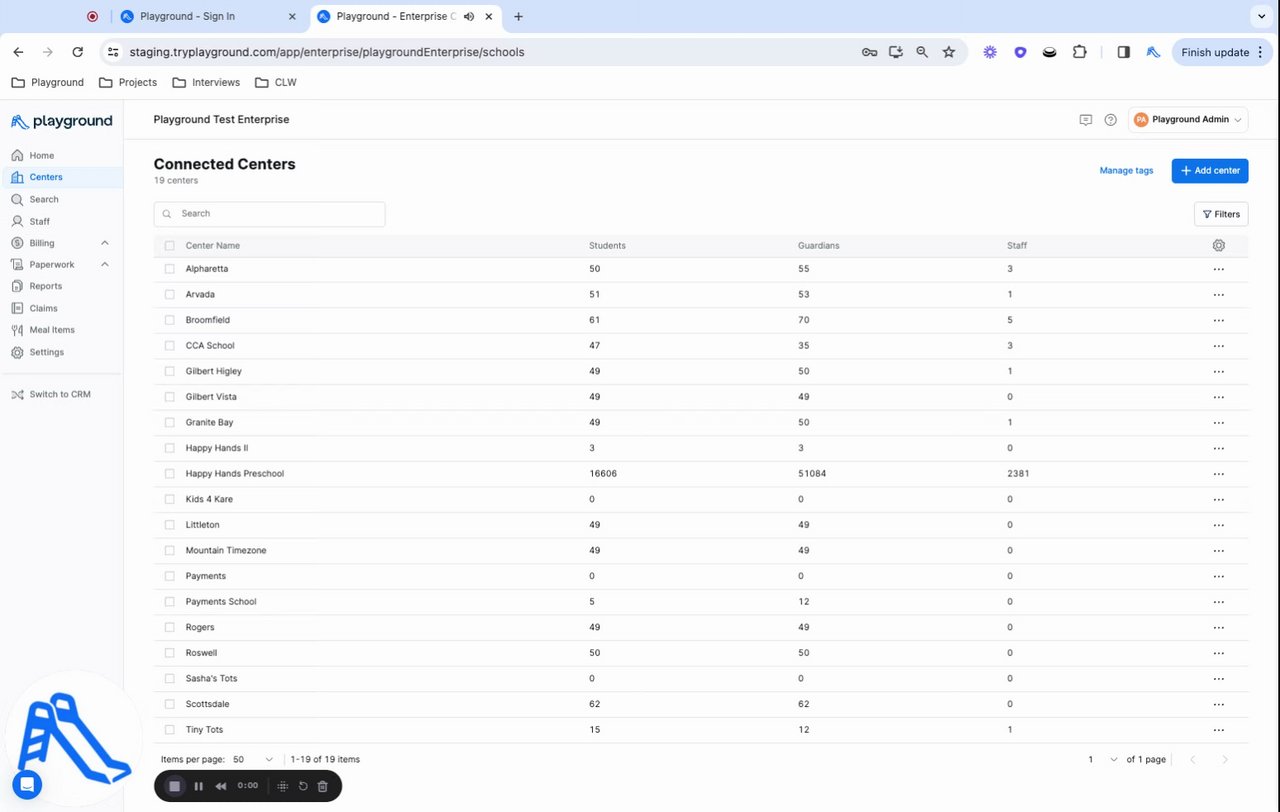Delete the recording with trash icon
The height and width of the screenshot is (812, 1280).
click(x=322, y=787)
